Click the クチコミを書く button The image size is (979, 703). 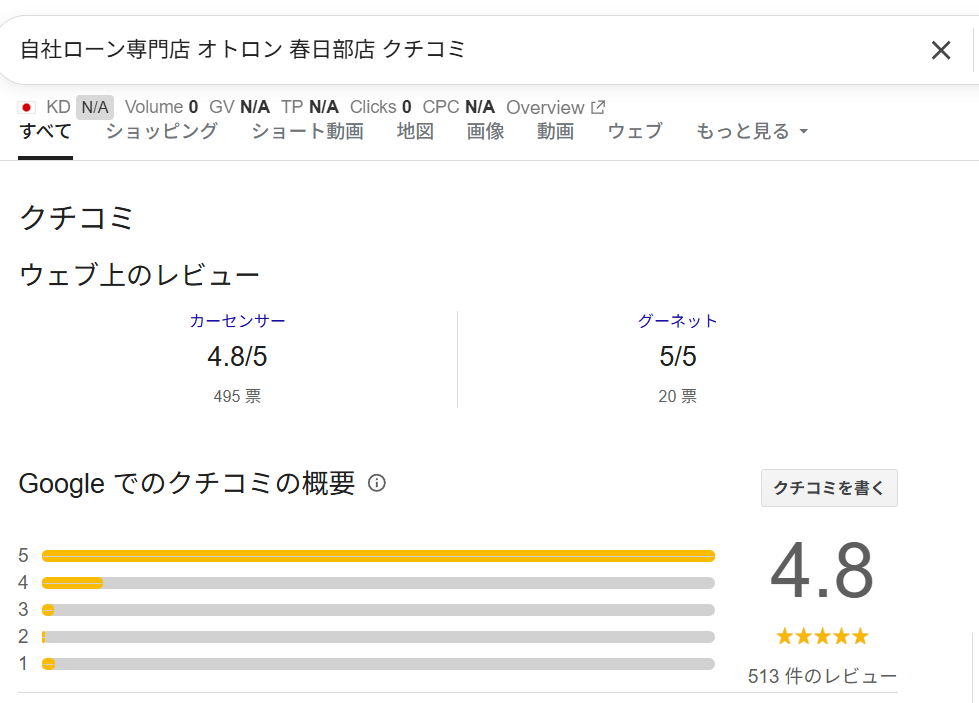point(829,488)
